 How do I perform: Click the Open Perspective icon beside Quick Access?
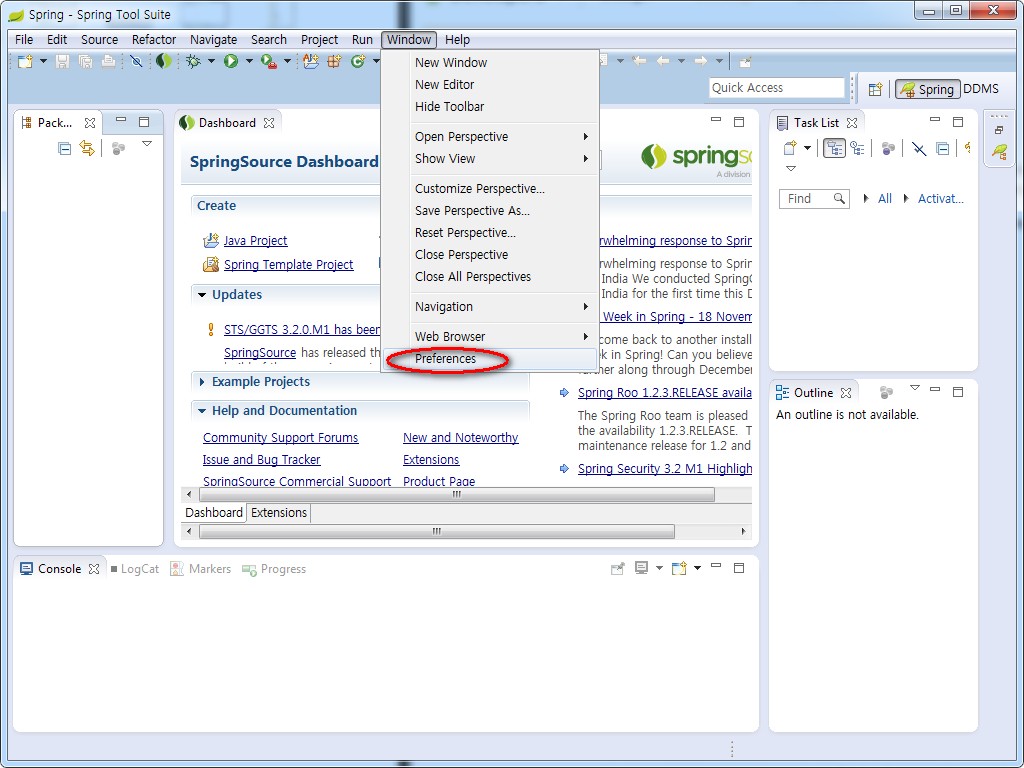pyautogui.click(x=875, y=89)
